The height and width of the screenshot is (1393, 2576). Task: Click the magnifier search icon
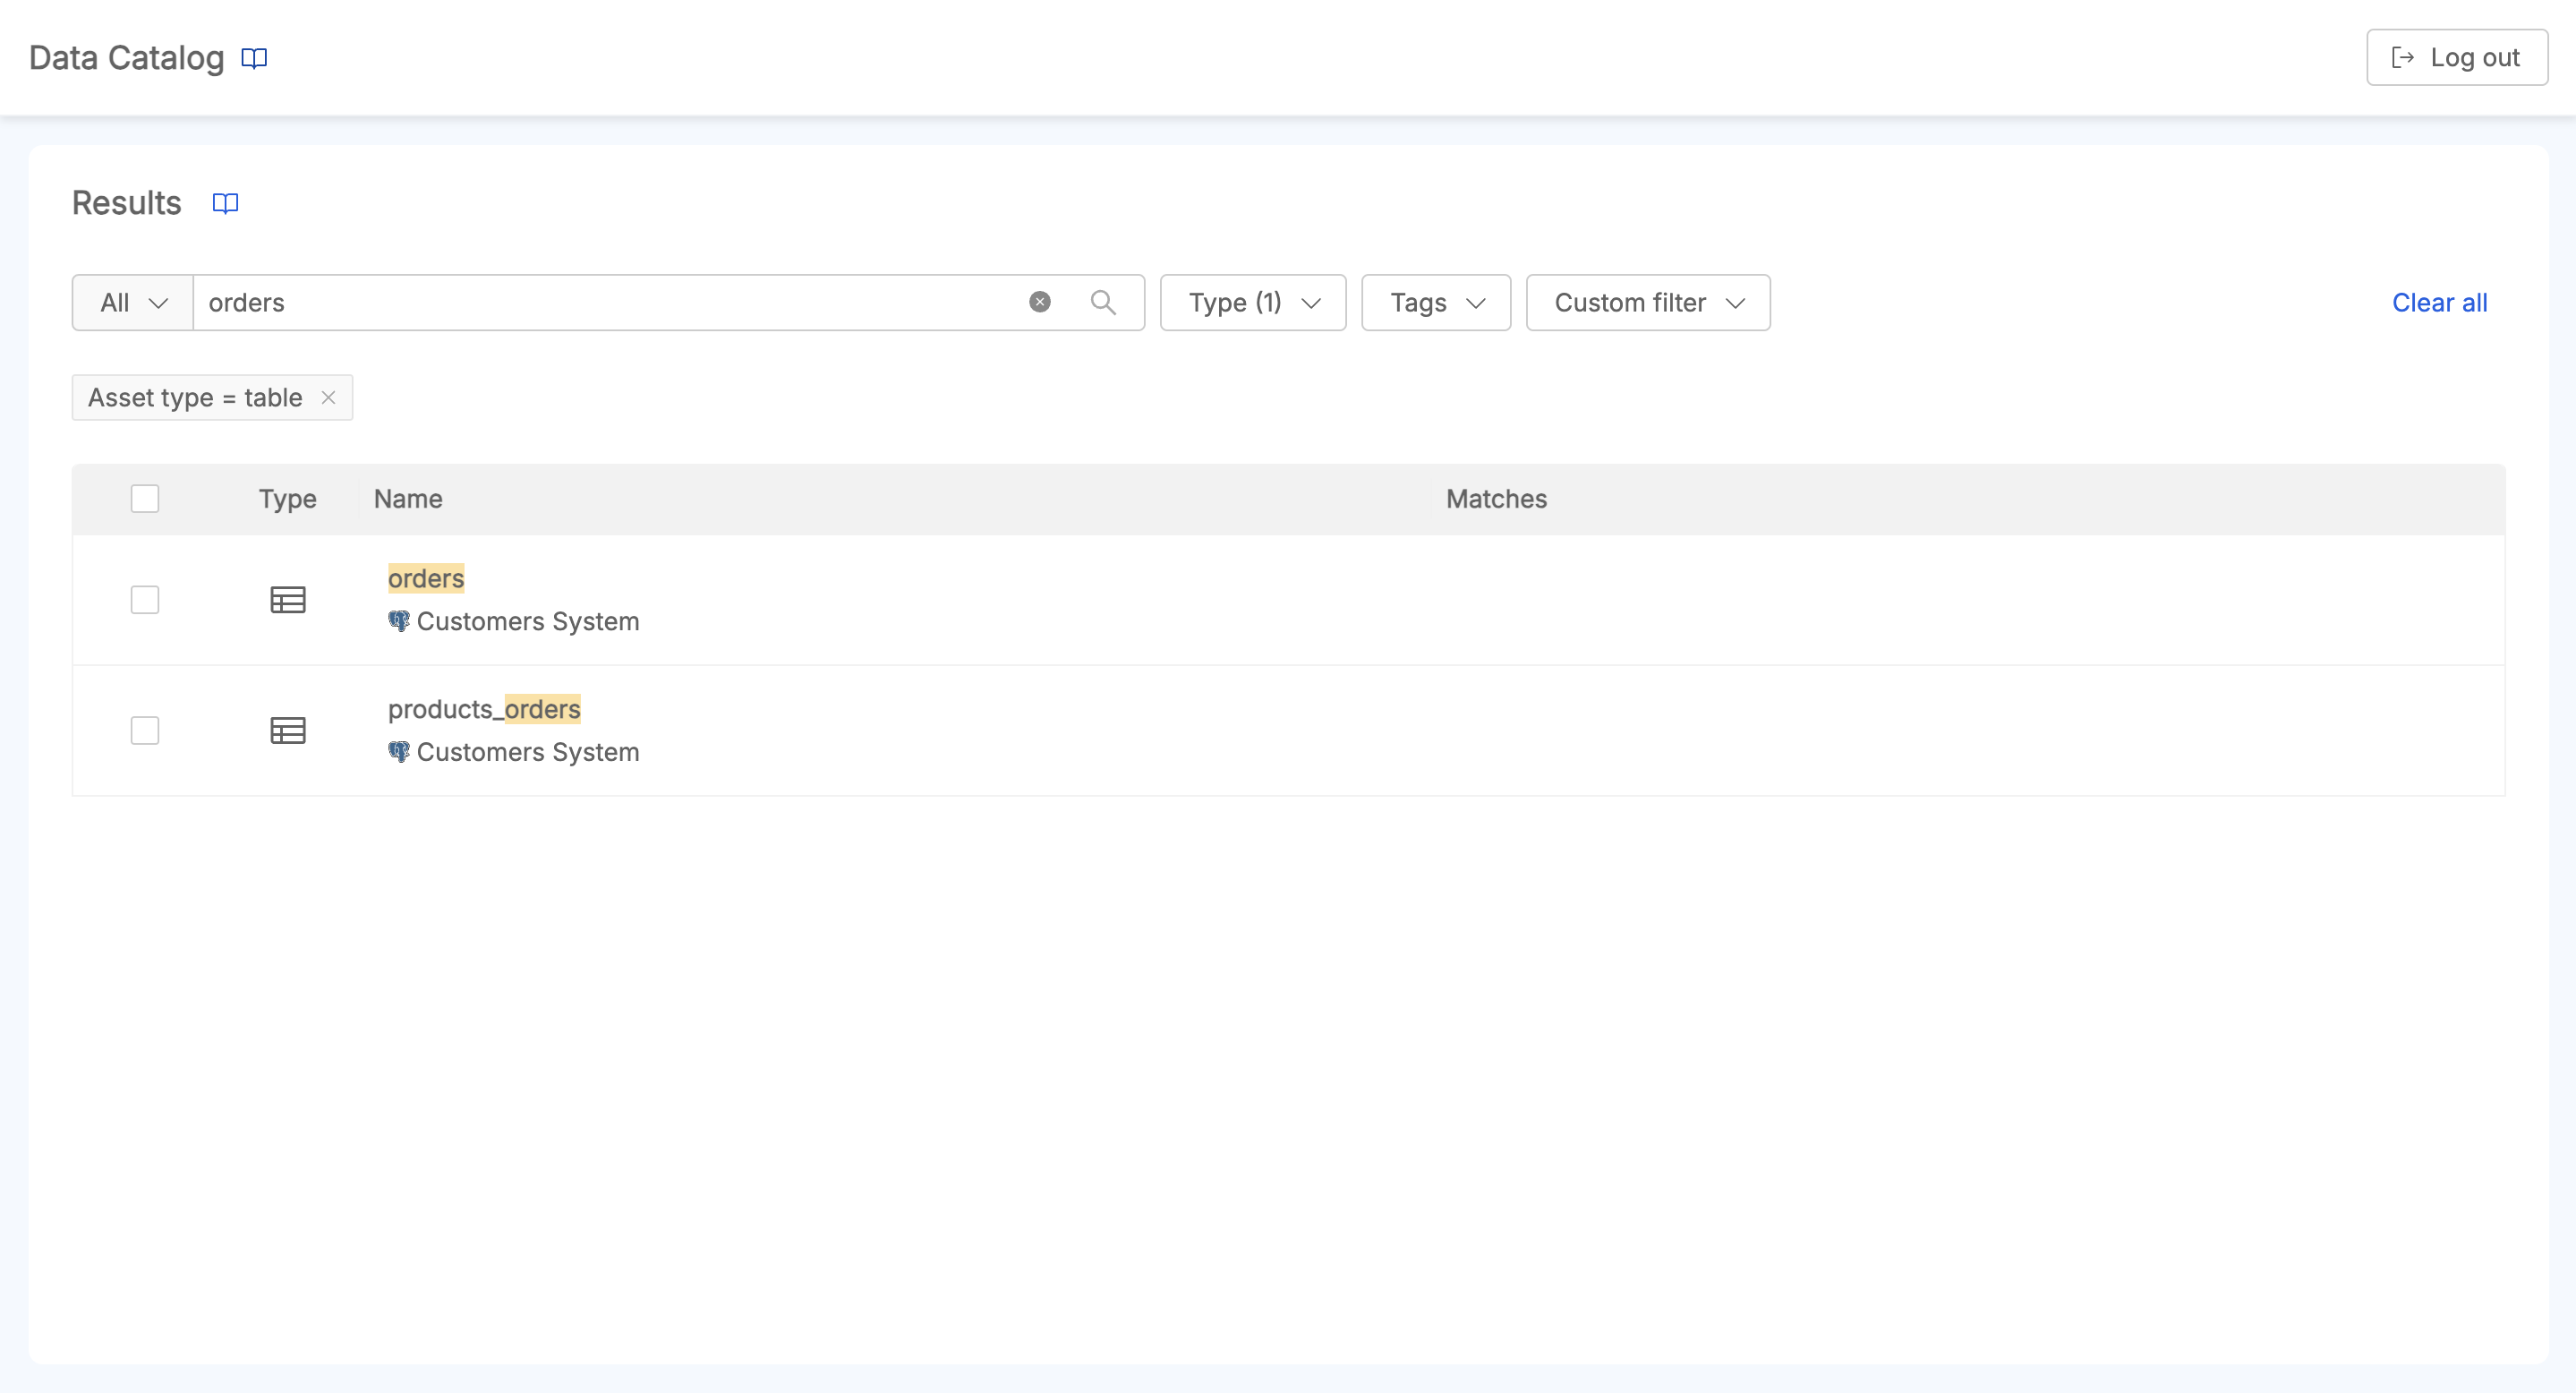[x=1104, y=302]
